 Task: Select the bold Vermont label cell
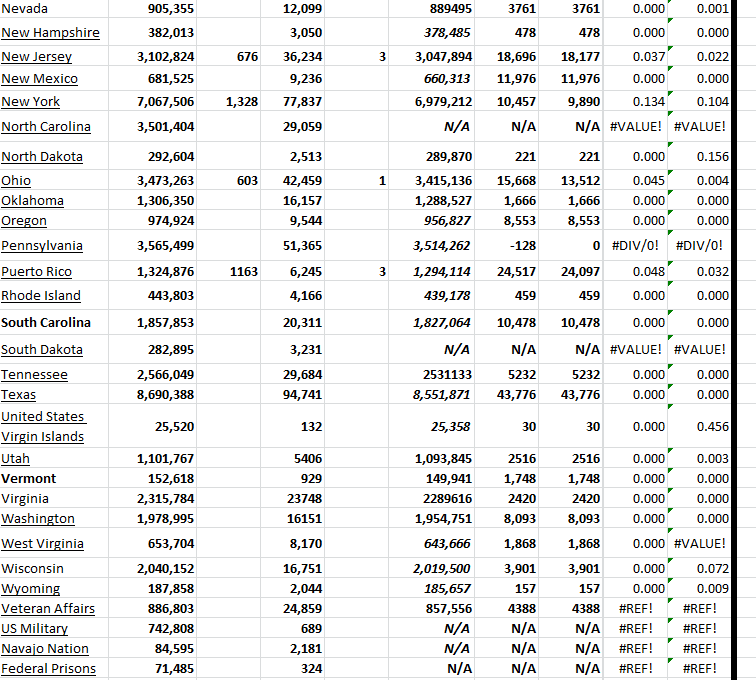29,479
